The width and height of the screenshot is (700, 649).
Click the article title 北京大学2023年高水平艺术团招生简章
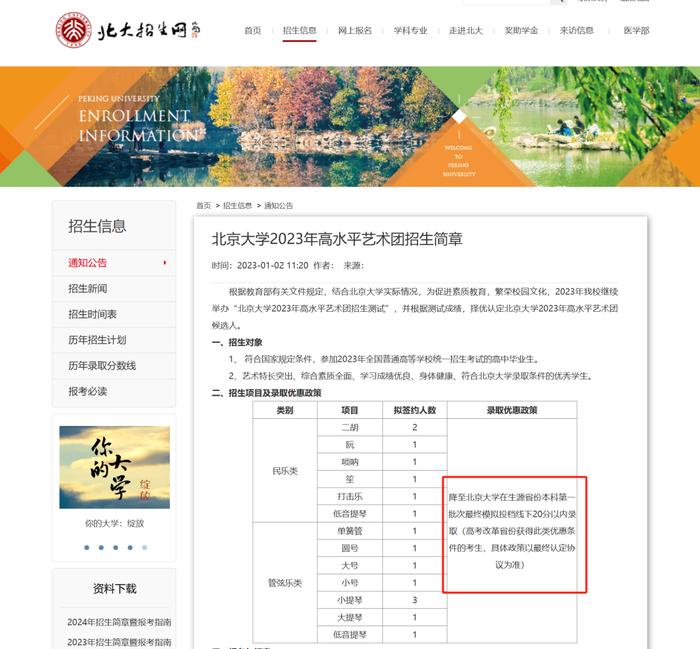tap(337, 239)
